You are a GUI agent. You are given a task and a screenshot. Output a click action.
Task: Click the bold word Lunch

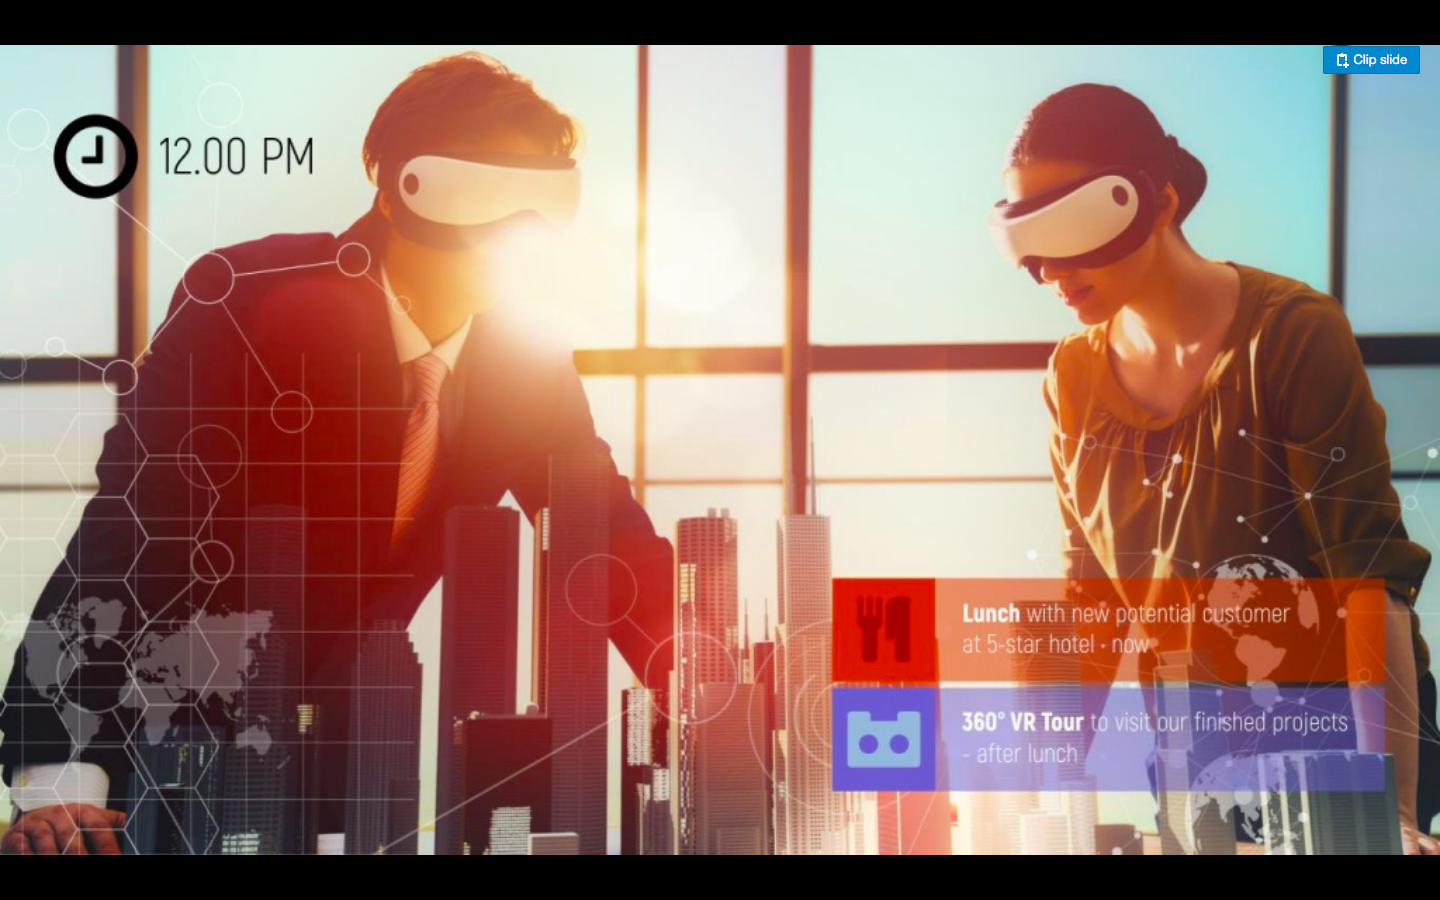[x=990, y=613]
